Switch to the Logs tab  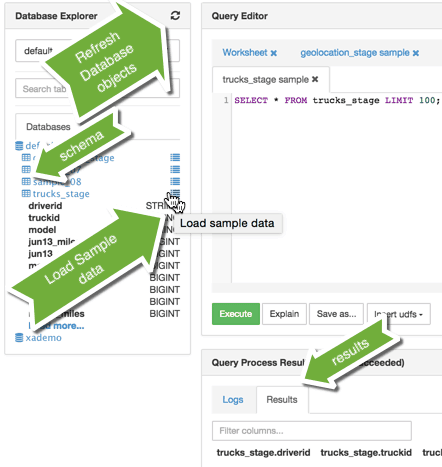233,400
